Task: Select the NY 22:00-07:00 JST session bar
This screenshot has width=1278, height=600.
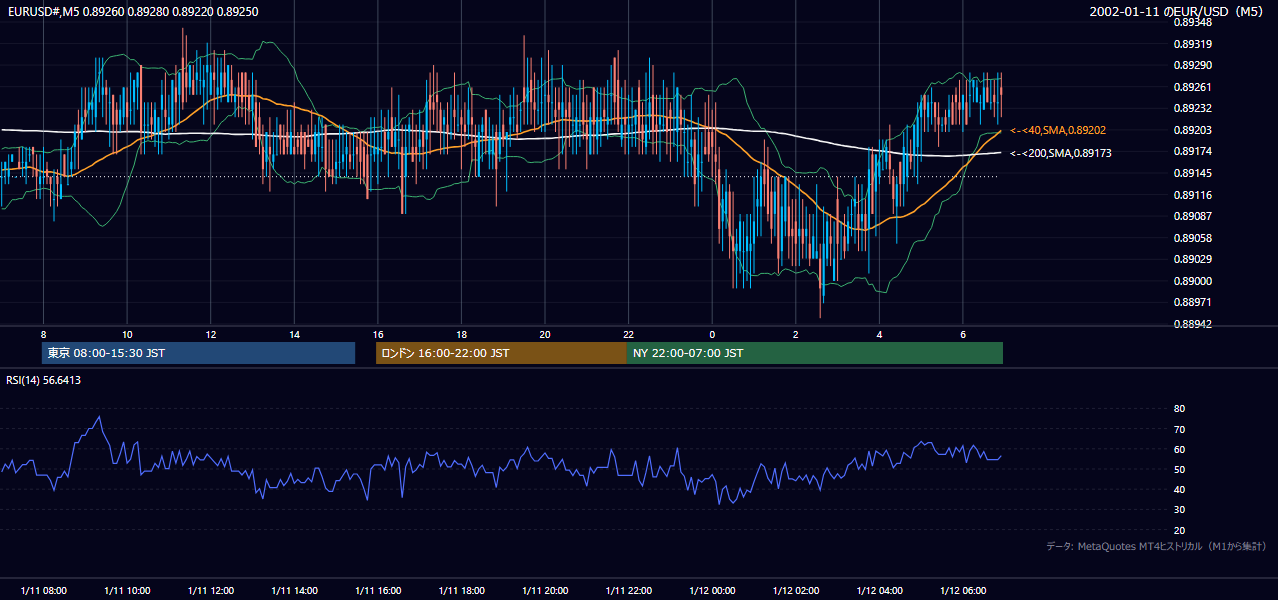Action: pos(815,353)
